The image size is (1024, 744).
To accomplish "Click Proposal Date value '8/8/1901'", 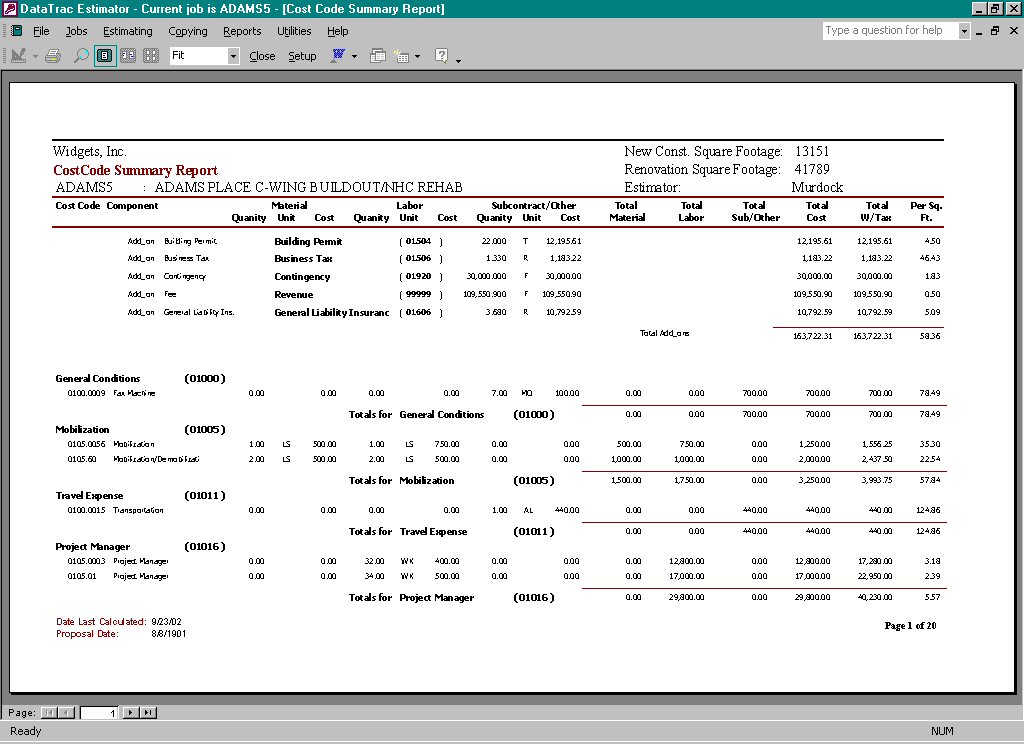I will (168, 634).
